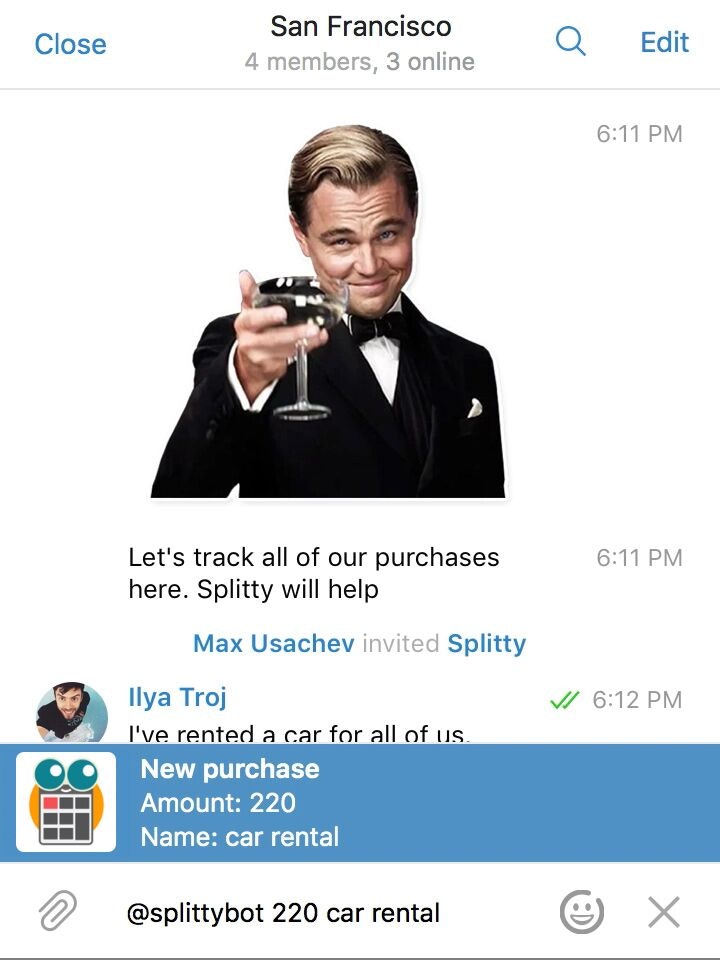Image resolution: width=720 pixels, height=960 pixels.
Task: Select the Splitty bot calculator icon
Action: click(x=66, y=801)
